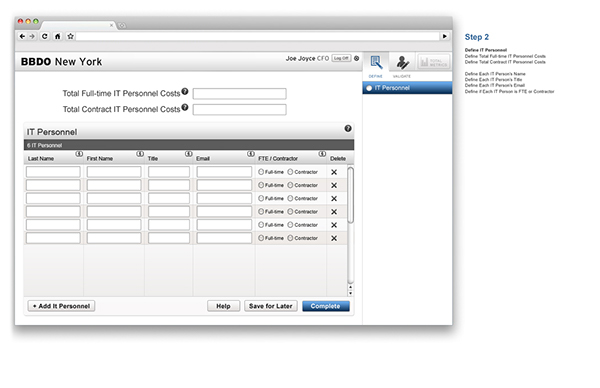Switch to the Validate tab
Image resolution: width=600 pixels, height=388 pixels.
402,65
